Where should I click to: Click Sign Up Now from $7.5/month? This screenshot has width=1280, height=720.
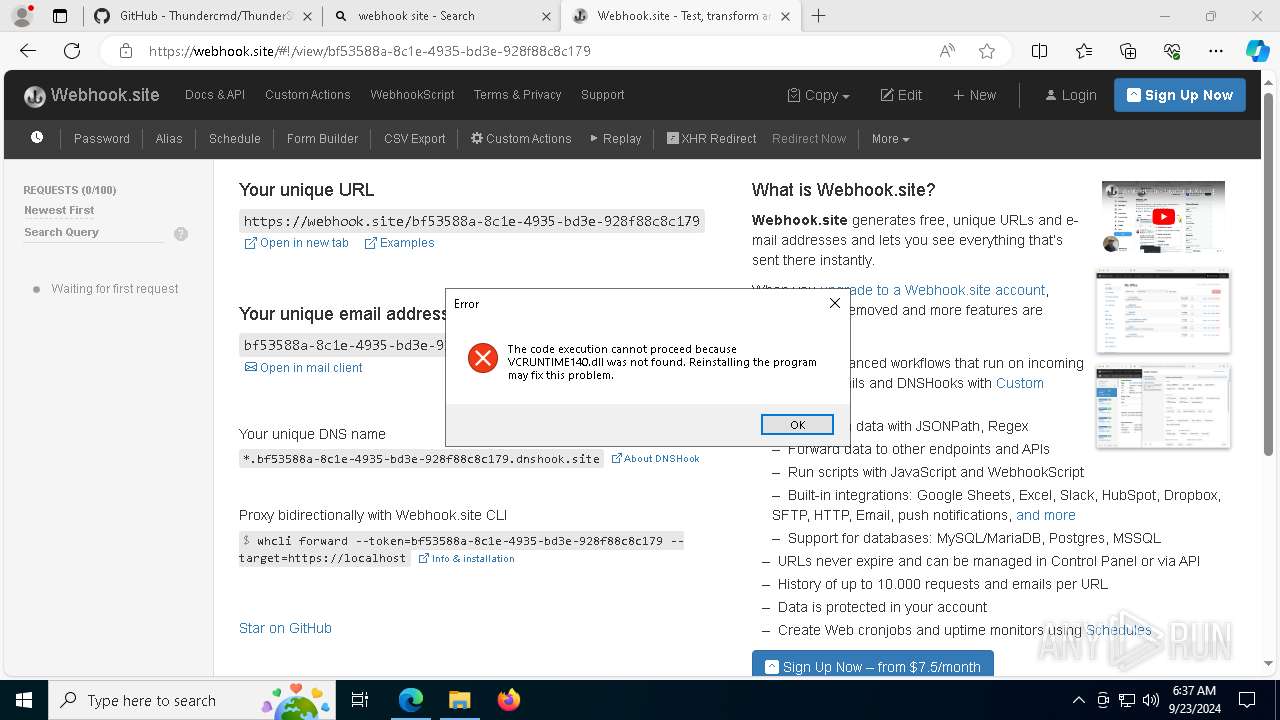click(x=873, y=666)
